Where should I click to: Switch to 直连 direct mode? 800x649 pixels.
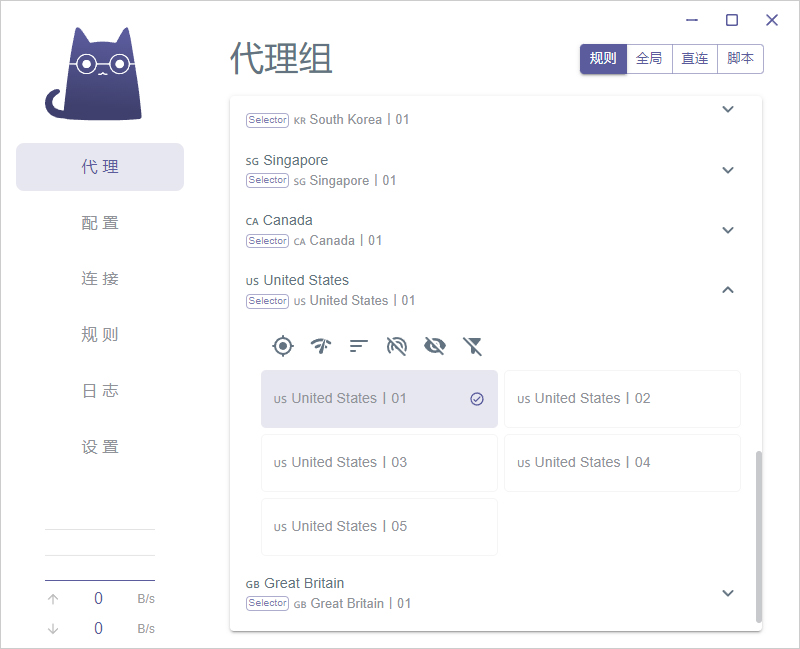coord(695,59)
